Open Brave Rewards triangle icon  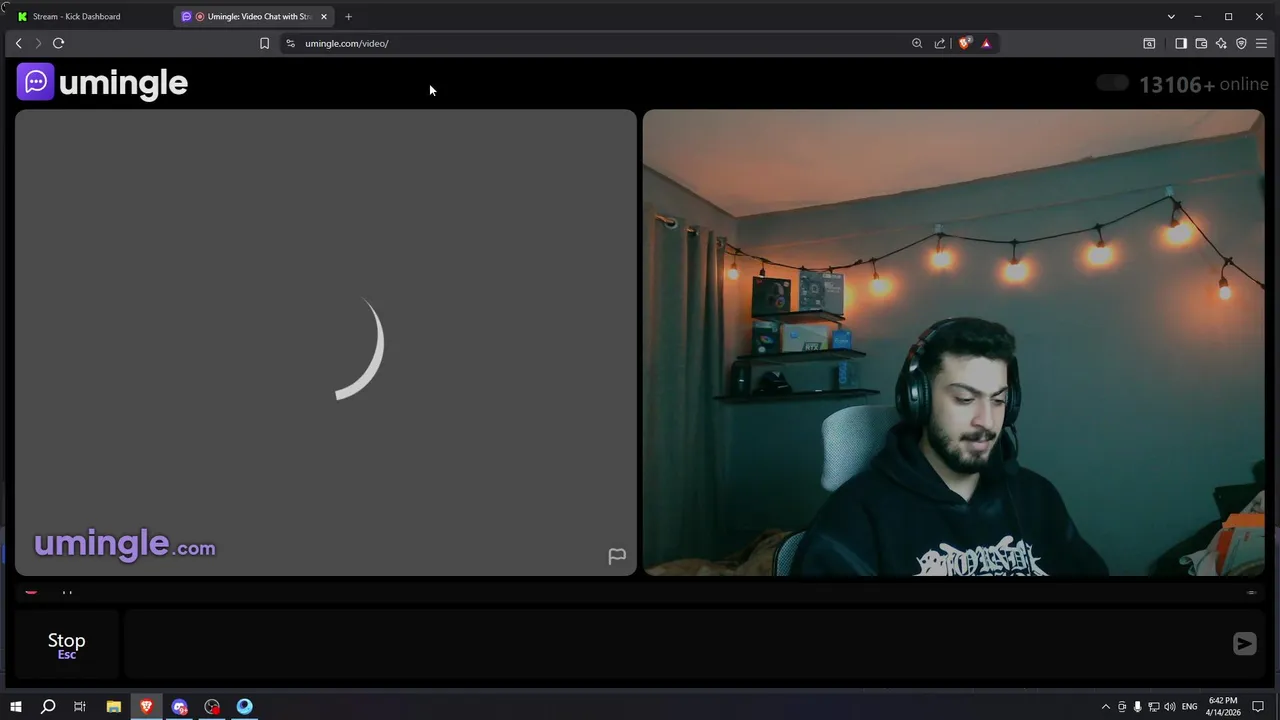986,43
